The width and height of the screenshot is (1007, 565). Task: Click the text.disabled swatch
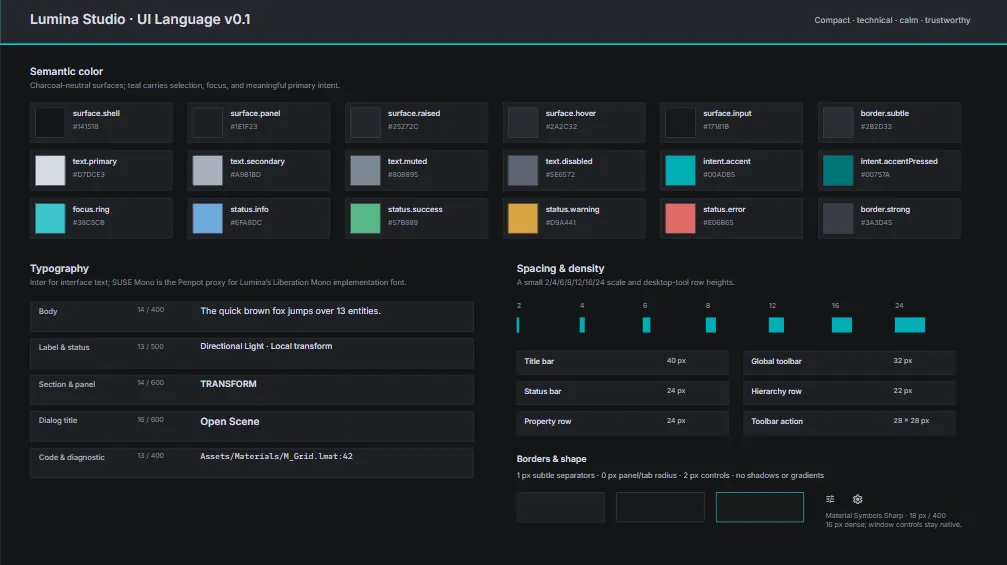523,170
